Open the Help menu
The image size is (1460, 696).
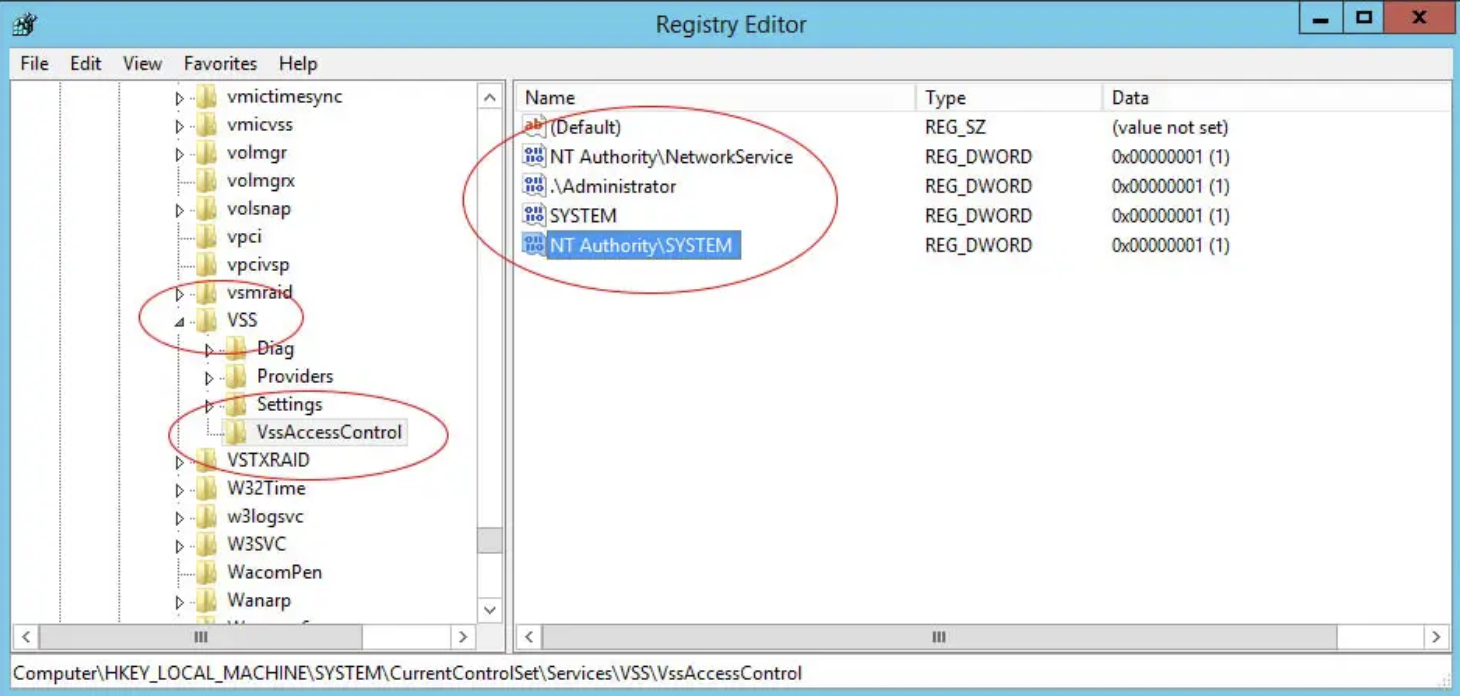pos(298,63)
